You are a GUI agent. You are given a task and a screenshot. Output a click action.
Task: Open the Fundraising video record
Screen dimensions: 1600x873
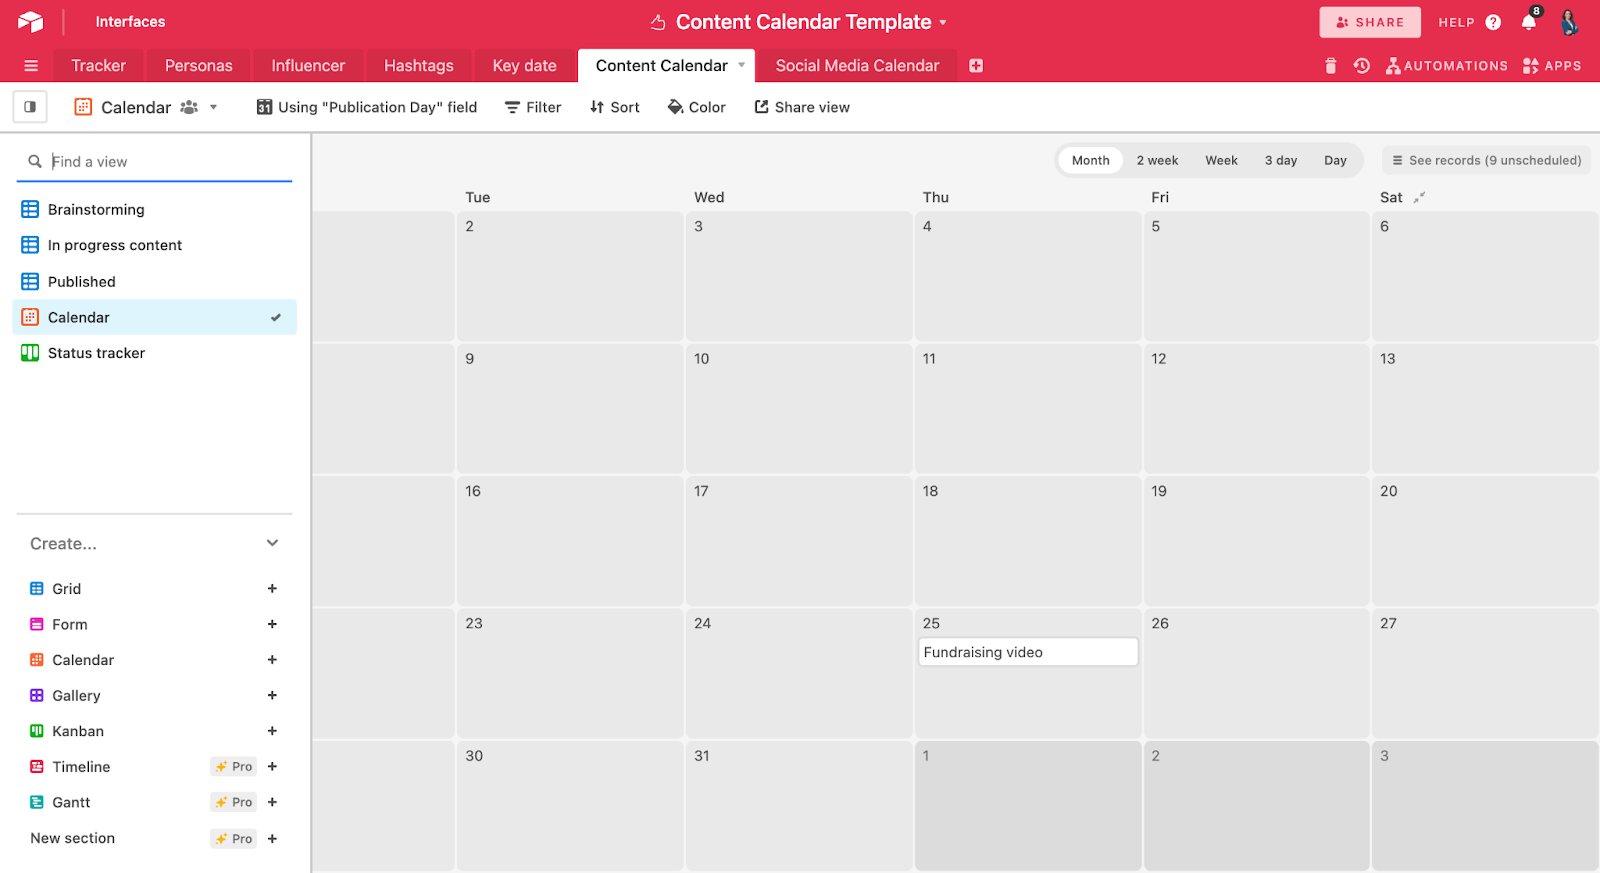[x=1028, y=652]
